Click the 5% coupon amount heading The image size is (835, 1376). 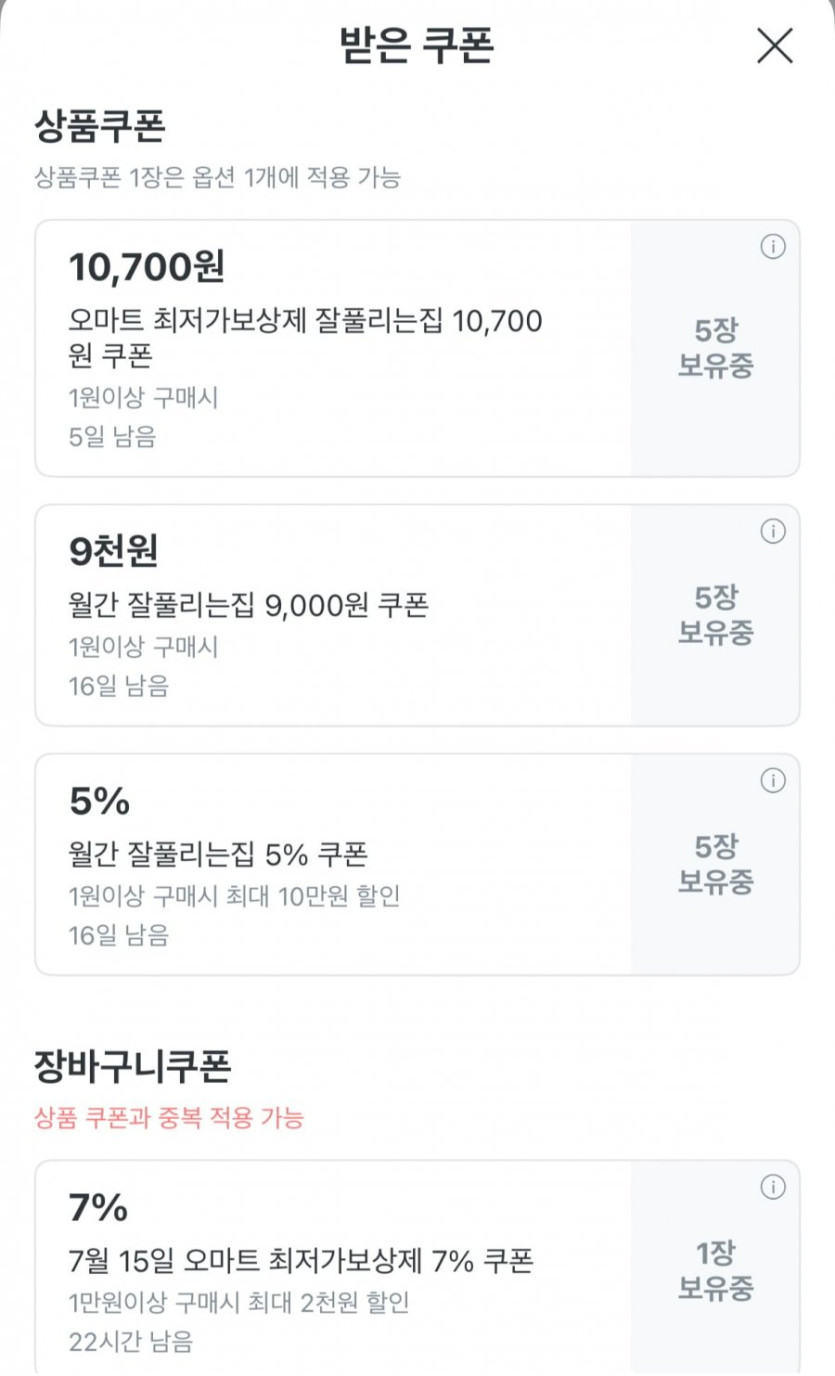click(x=100, y=800)
